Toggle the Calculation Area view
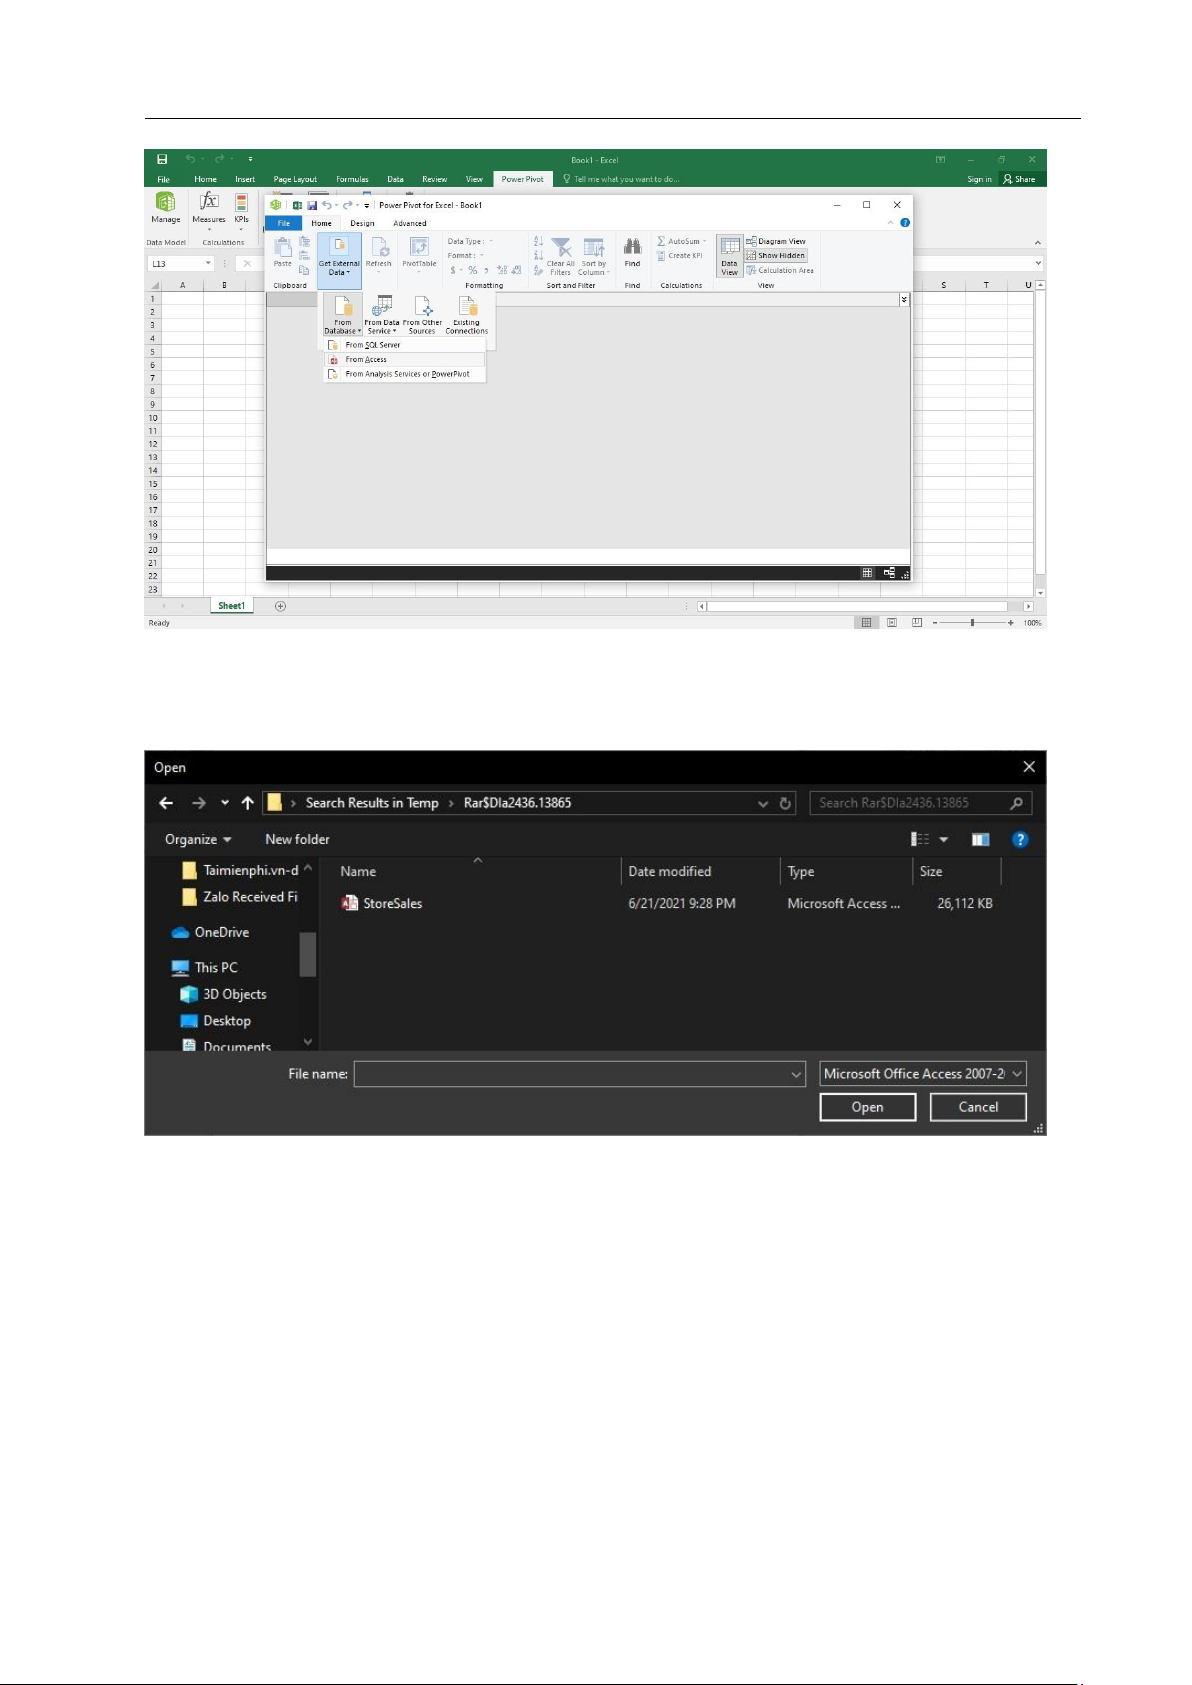Viewport: 1192px width, 1685px height. (x=780, y=271)
